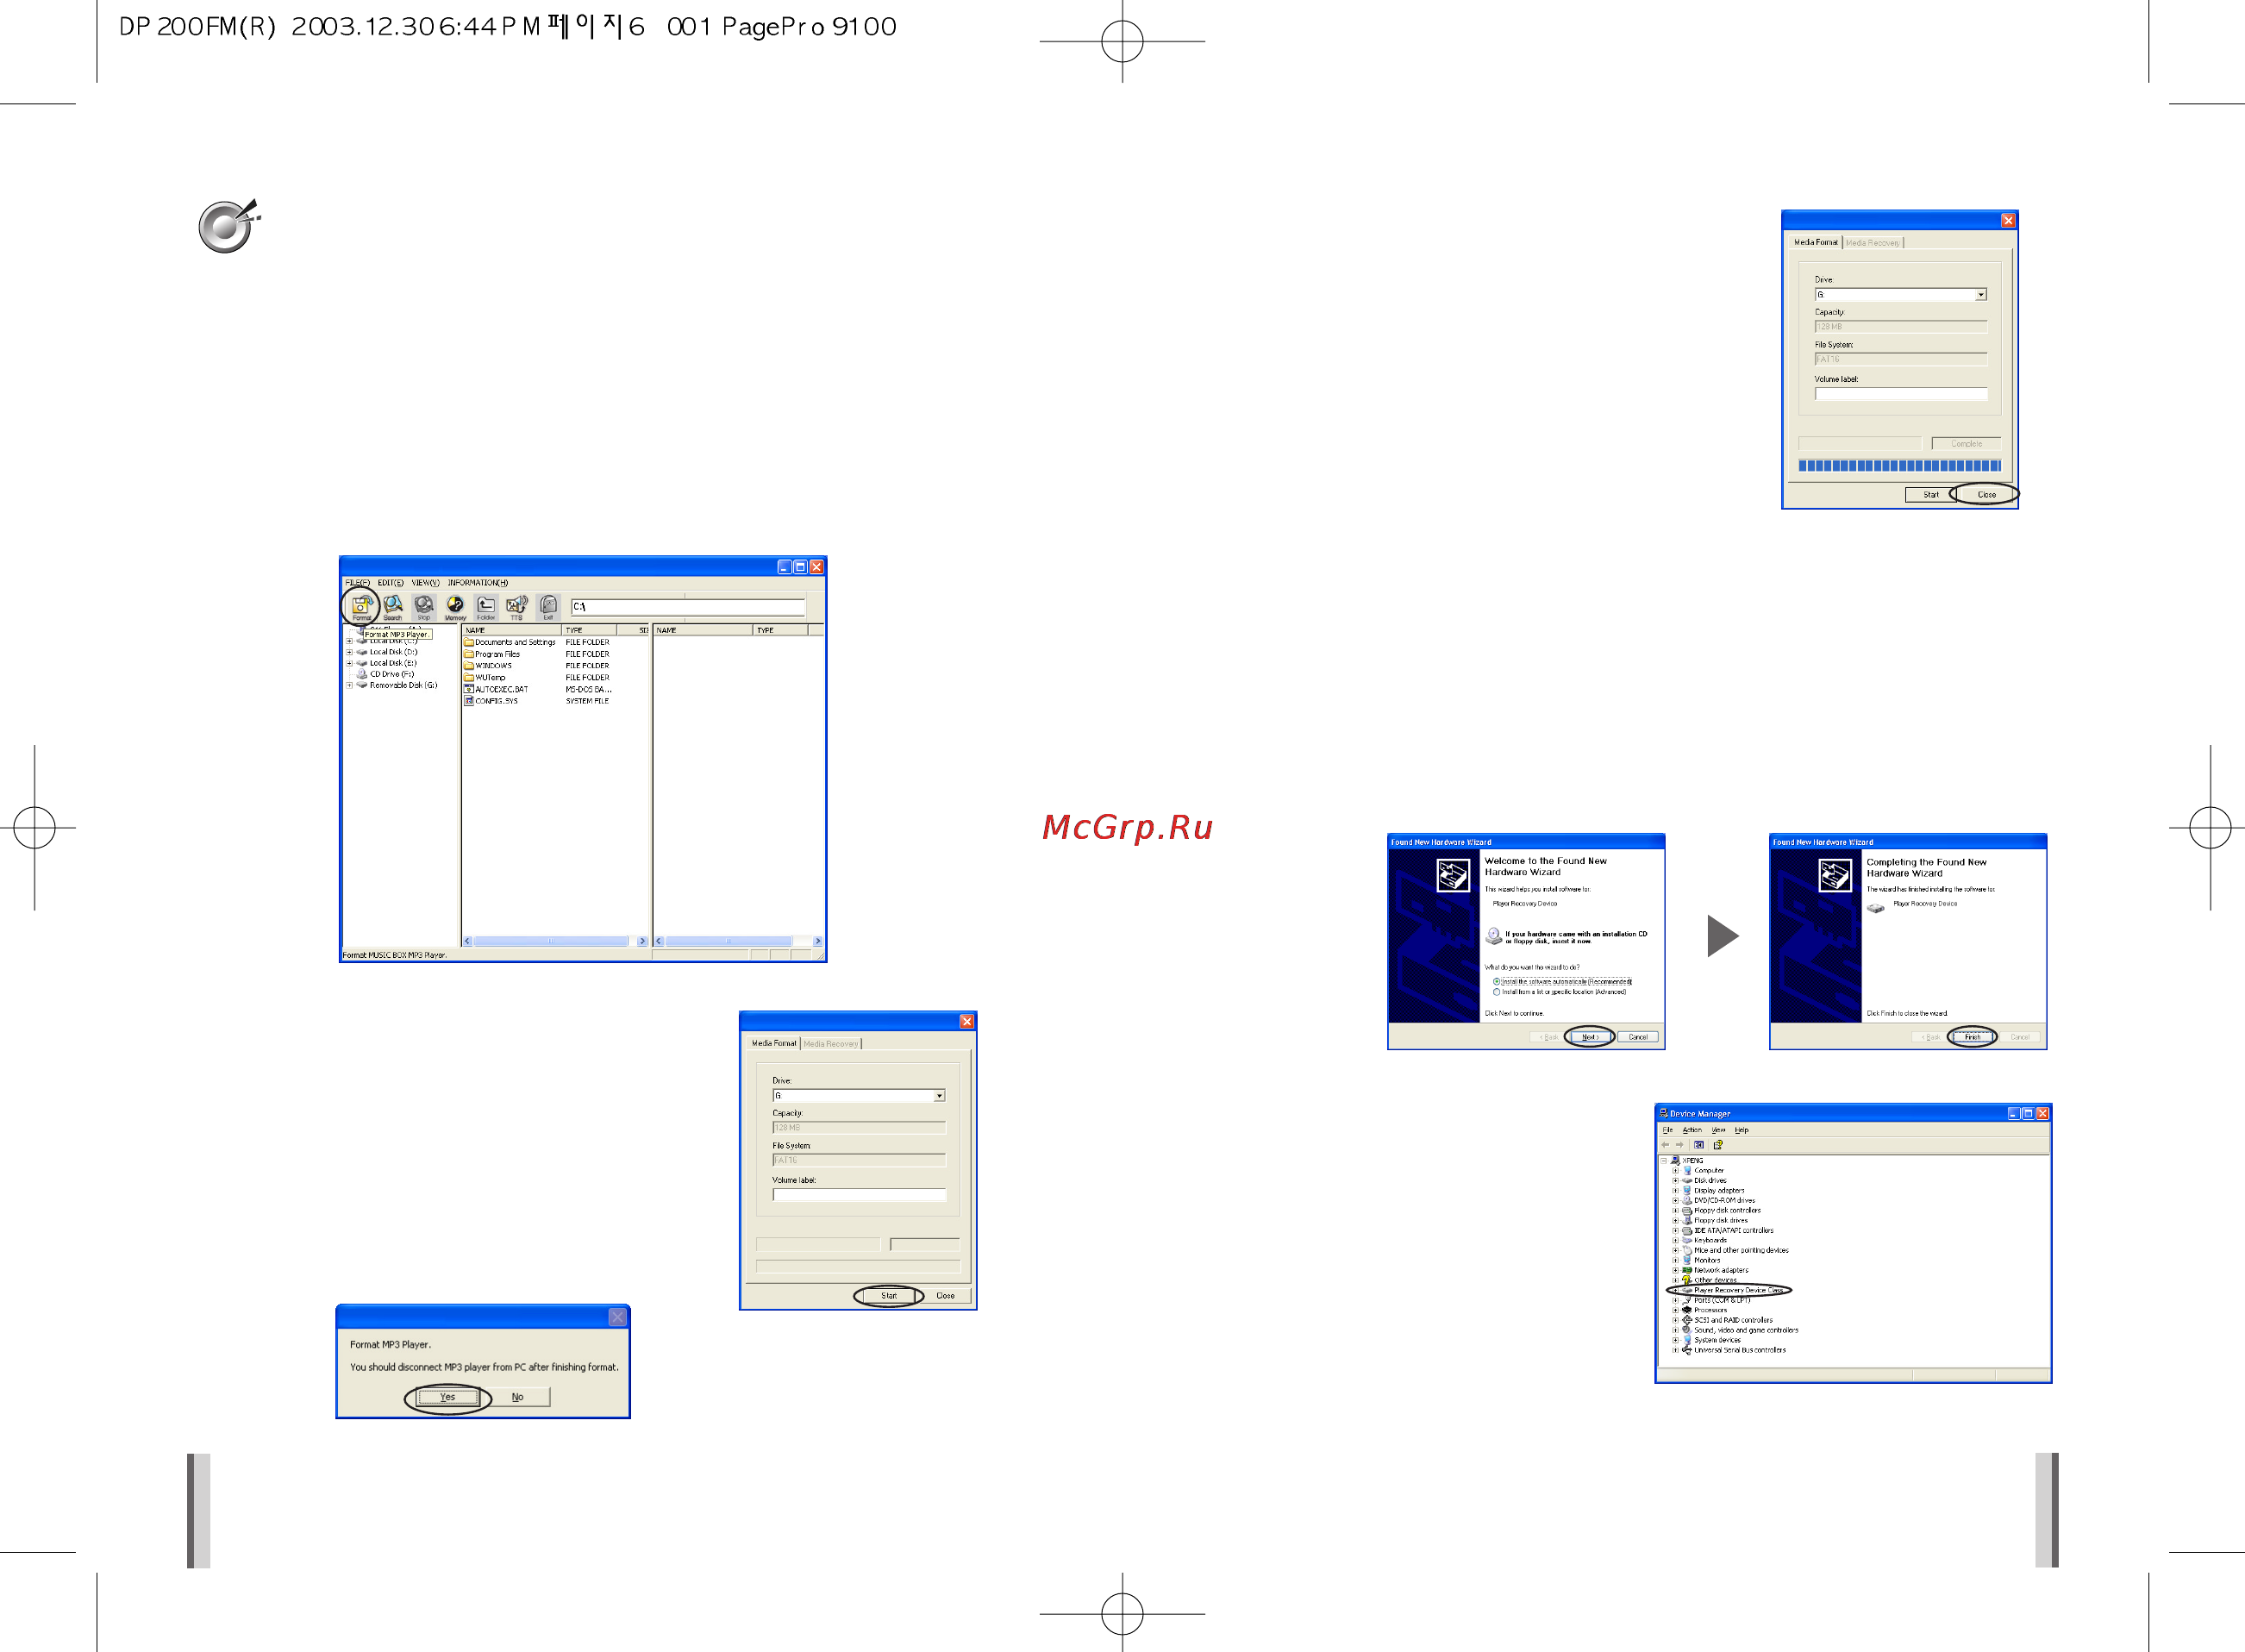Open the Help menu in Device Manager
The image size is (2245, 1652).
(x=1741, y=1130)
